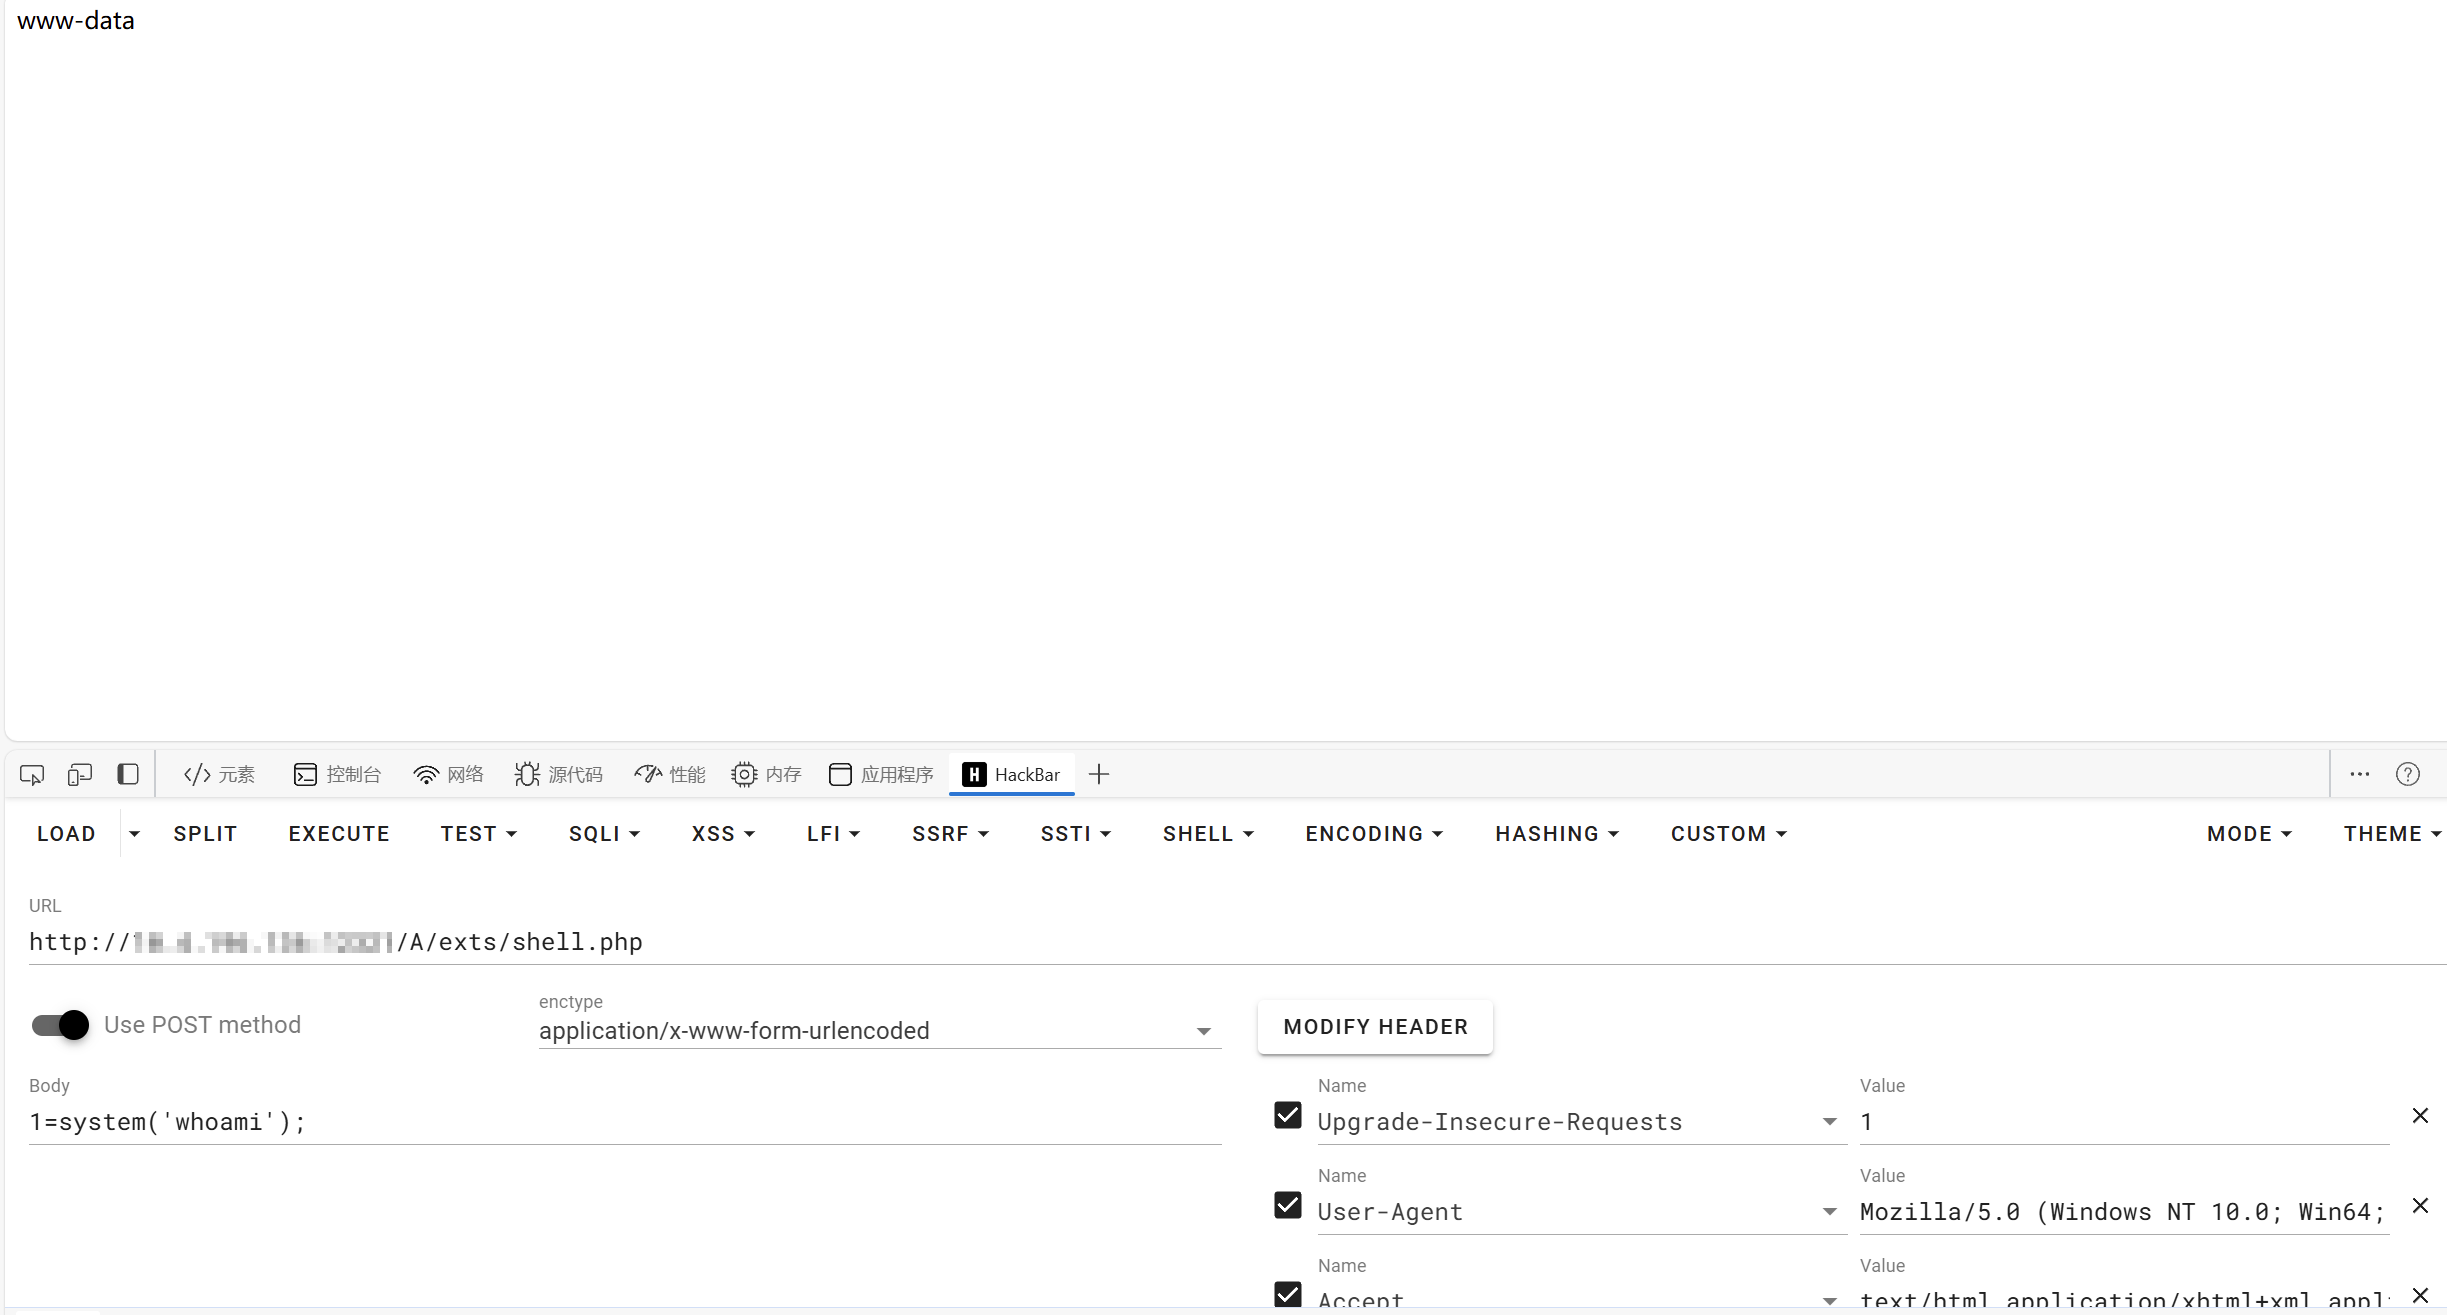Open the THEME dropdown menu

(2392, 834)
